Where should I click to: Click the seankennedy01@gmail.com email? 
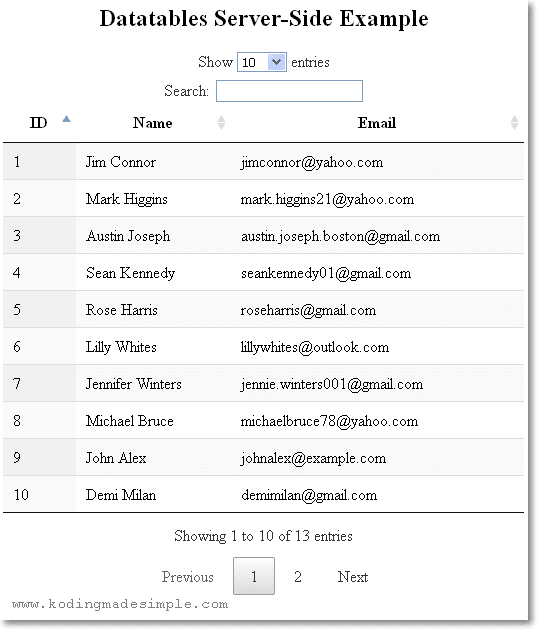tap(326, 273)
